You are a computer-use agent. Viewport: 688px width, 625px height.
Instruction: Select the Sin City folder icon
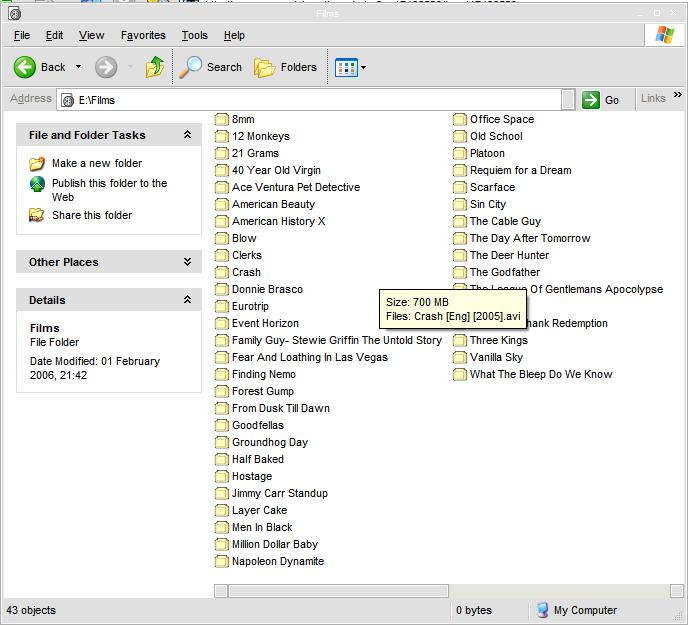click(460, 205)
